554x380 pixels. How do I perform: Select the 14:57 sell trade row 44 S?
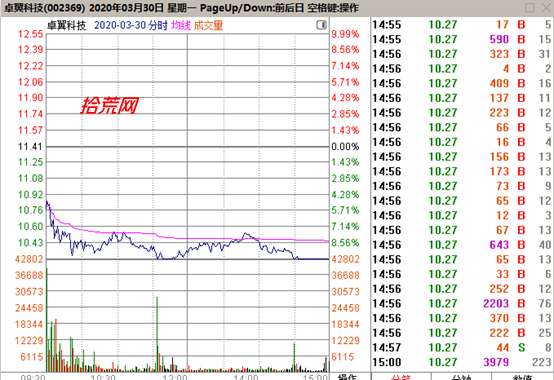pyautogui.click(x=462, y=348)
